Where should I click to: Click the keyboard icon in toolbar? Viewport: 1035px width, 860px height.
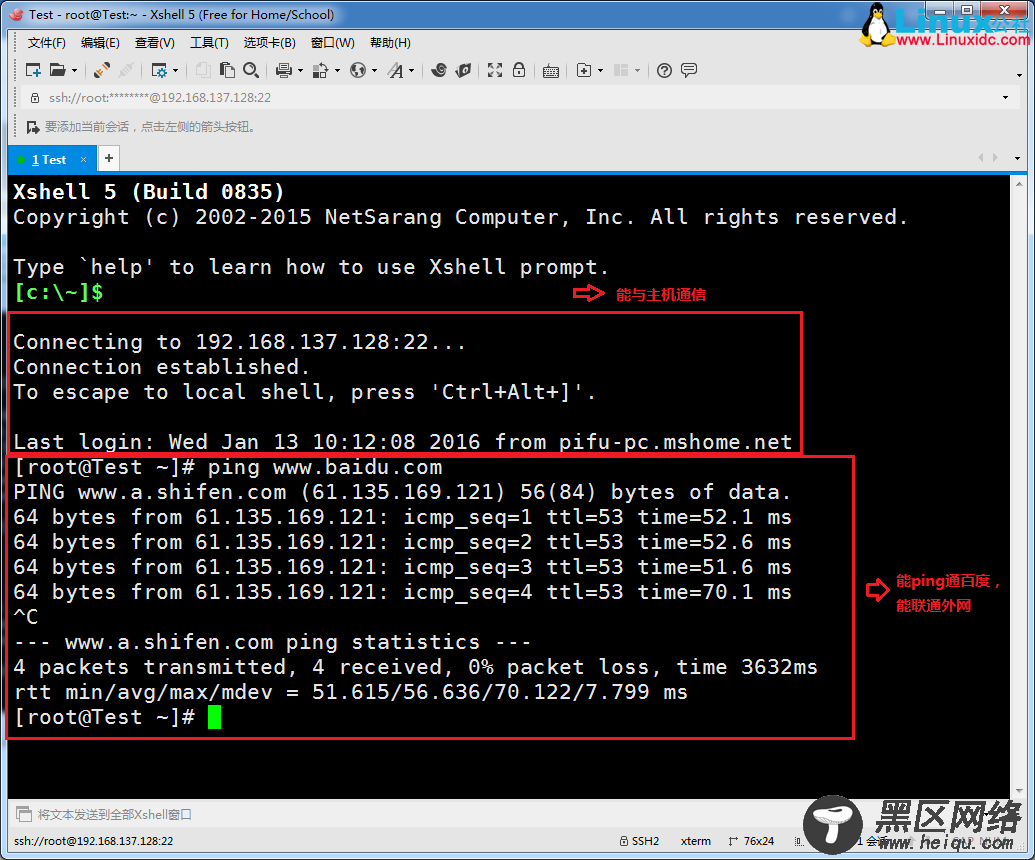click(x=551, y=71)
